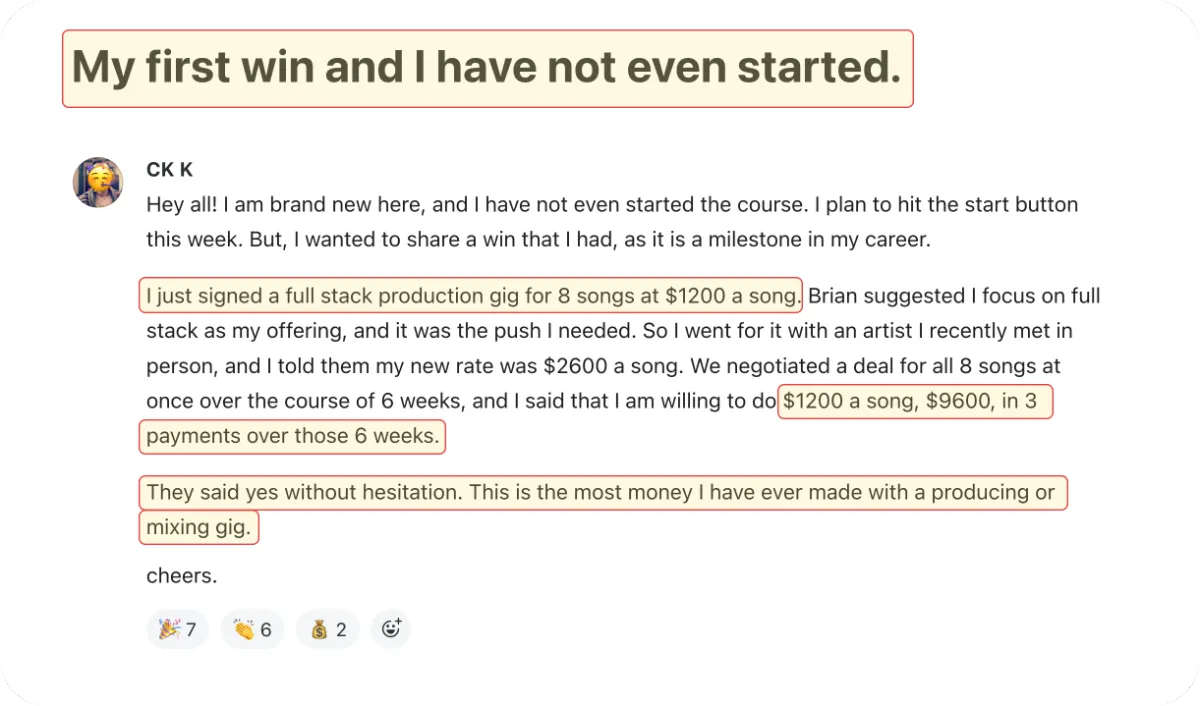Click the post title 'My first win'
Image resolution: width=1200 pixels, height=706 pixels.
(x=487, y=68)
